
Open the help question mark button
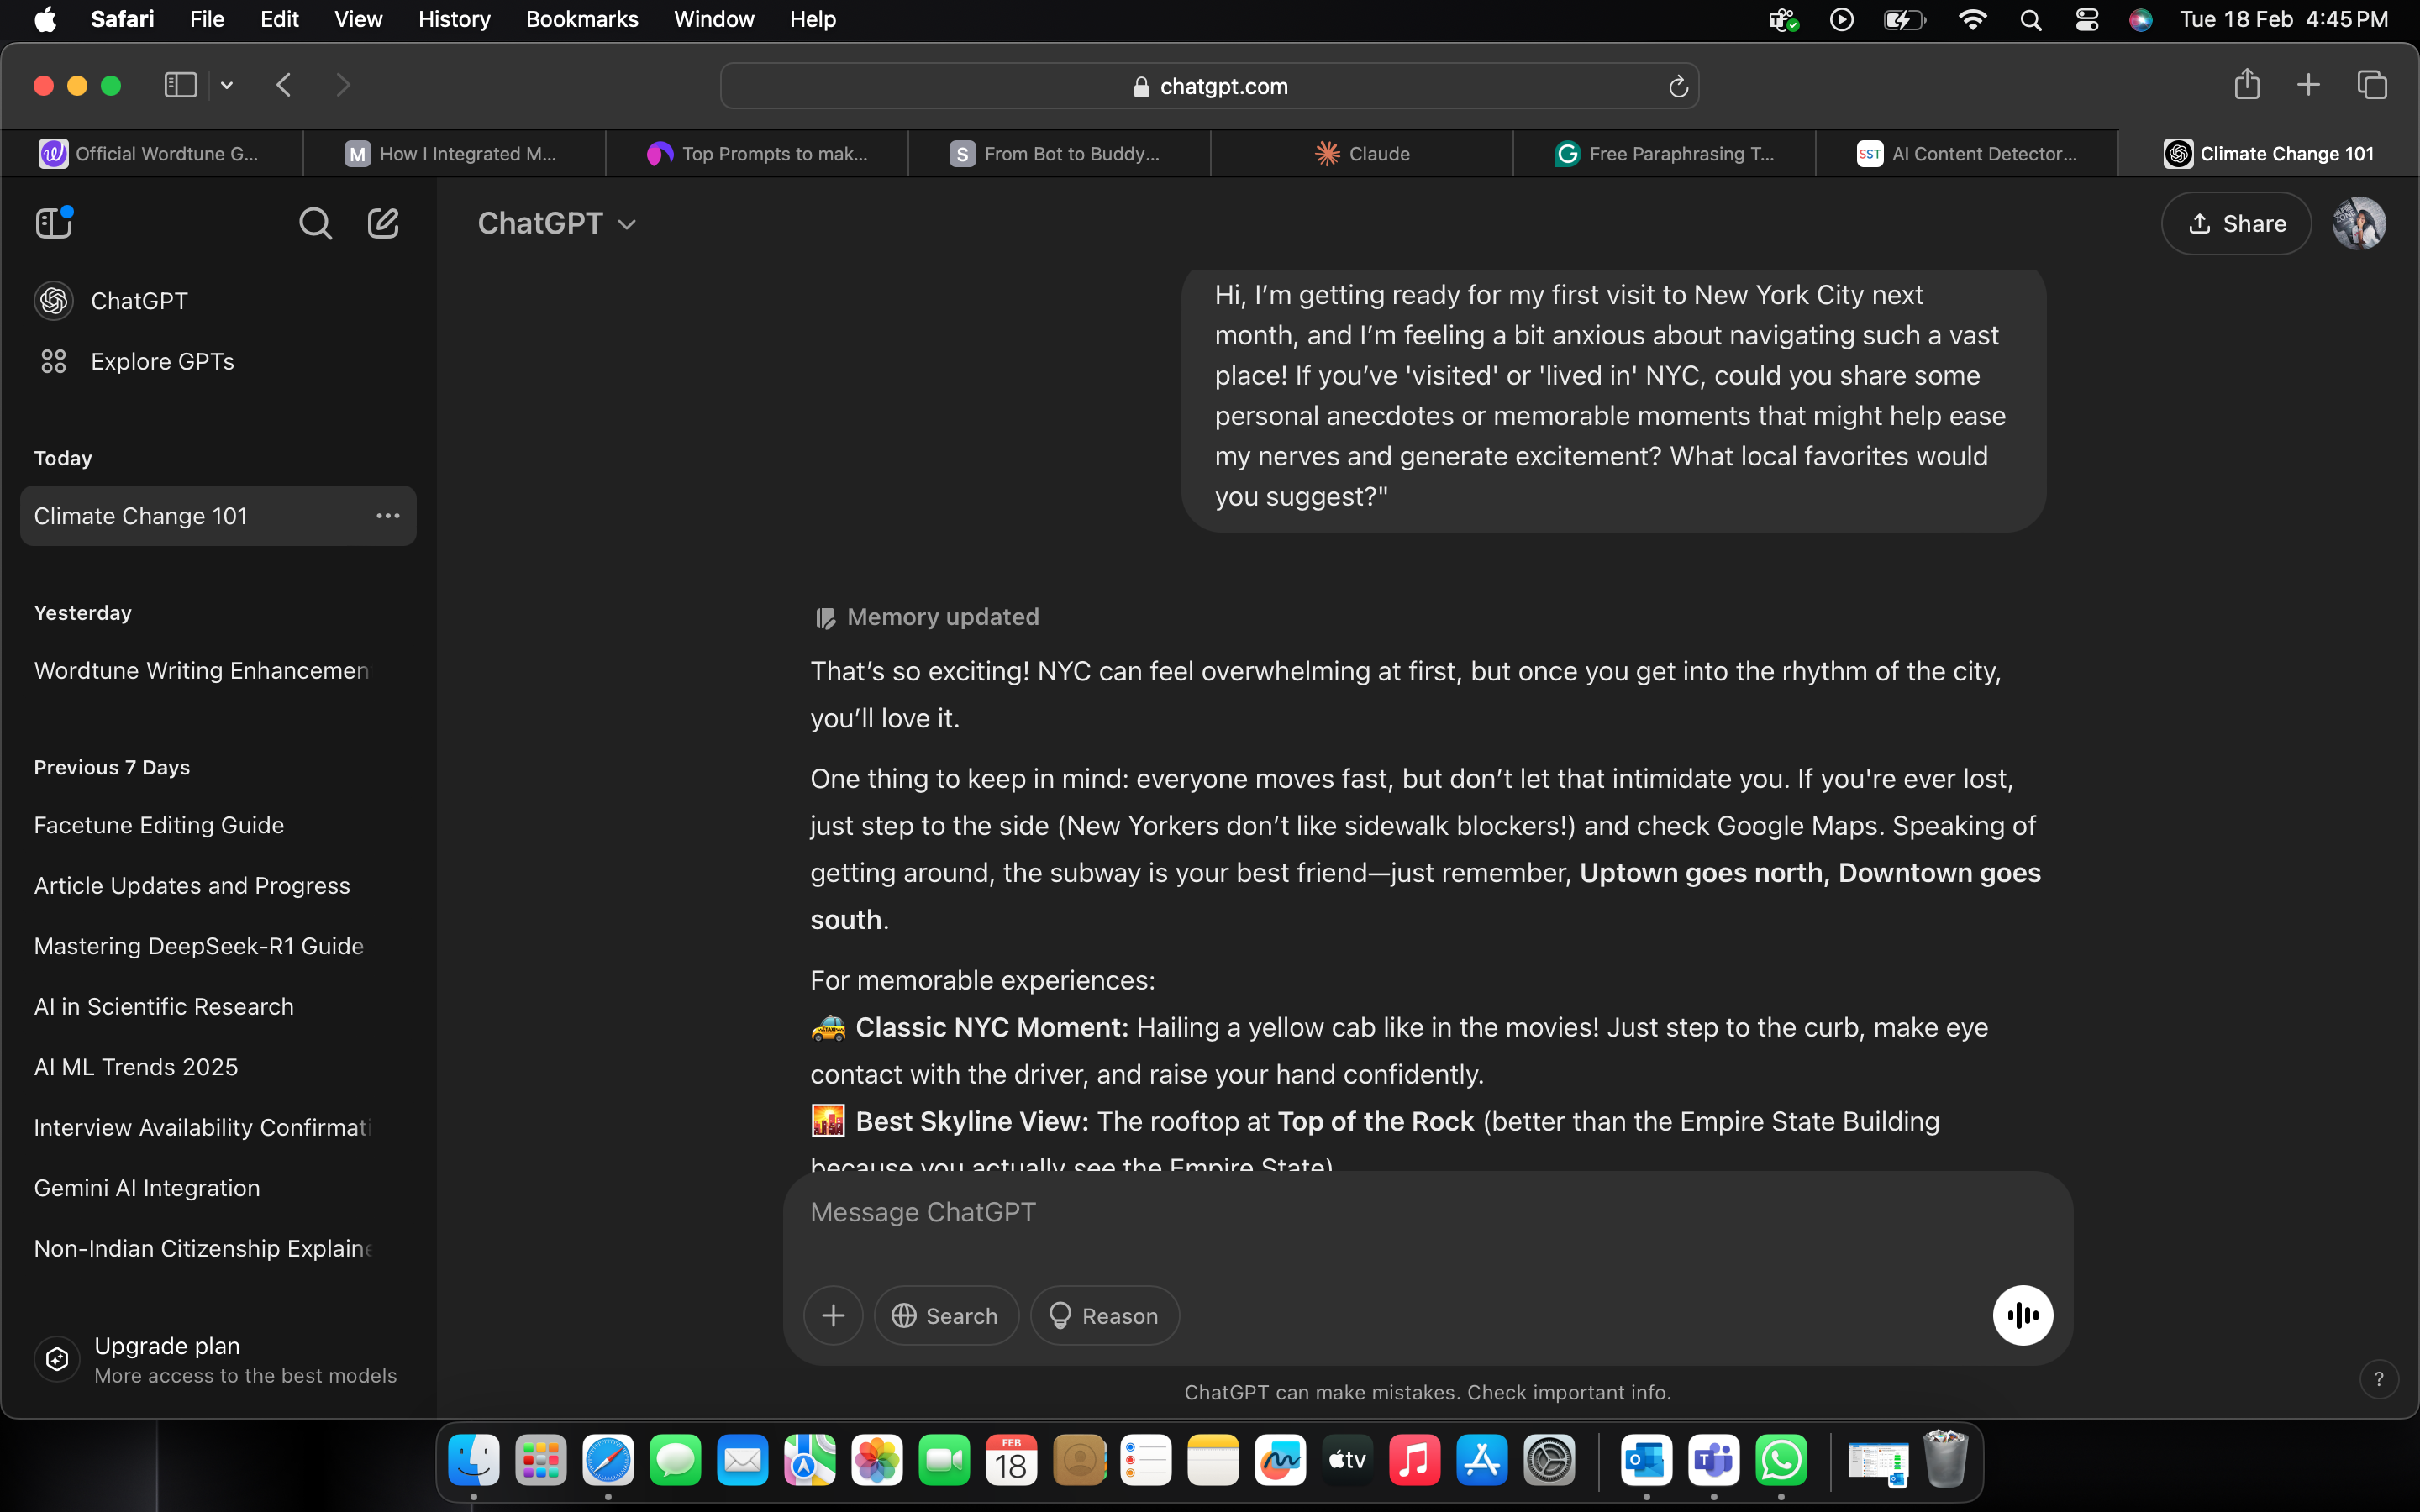tap(2378, 1379)
